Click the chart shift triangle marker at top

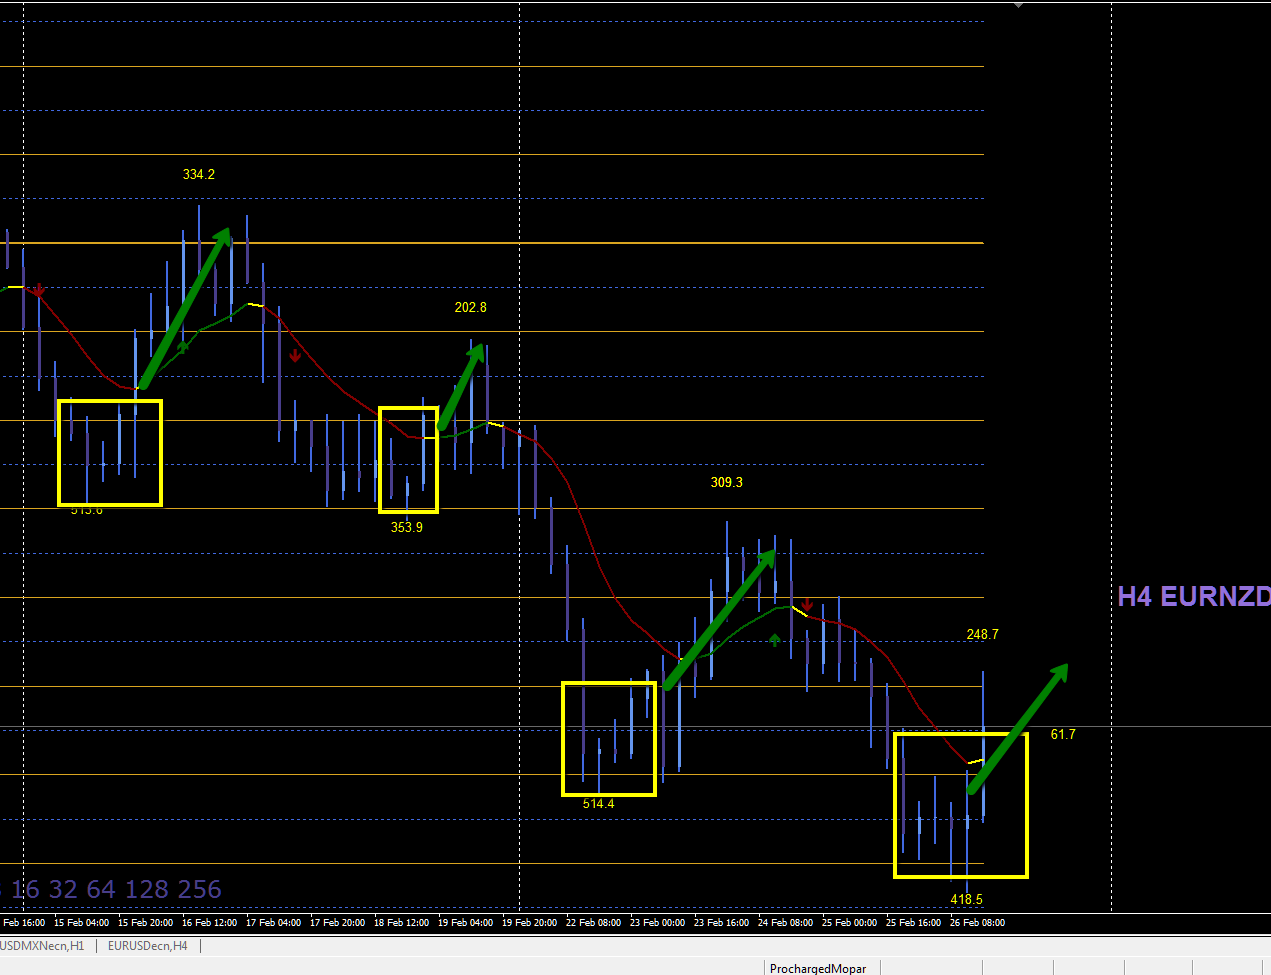[1018, 5]
